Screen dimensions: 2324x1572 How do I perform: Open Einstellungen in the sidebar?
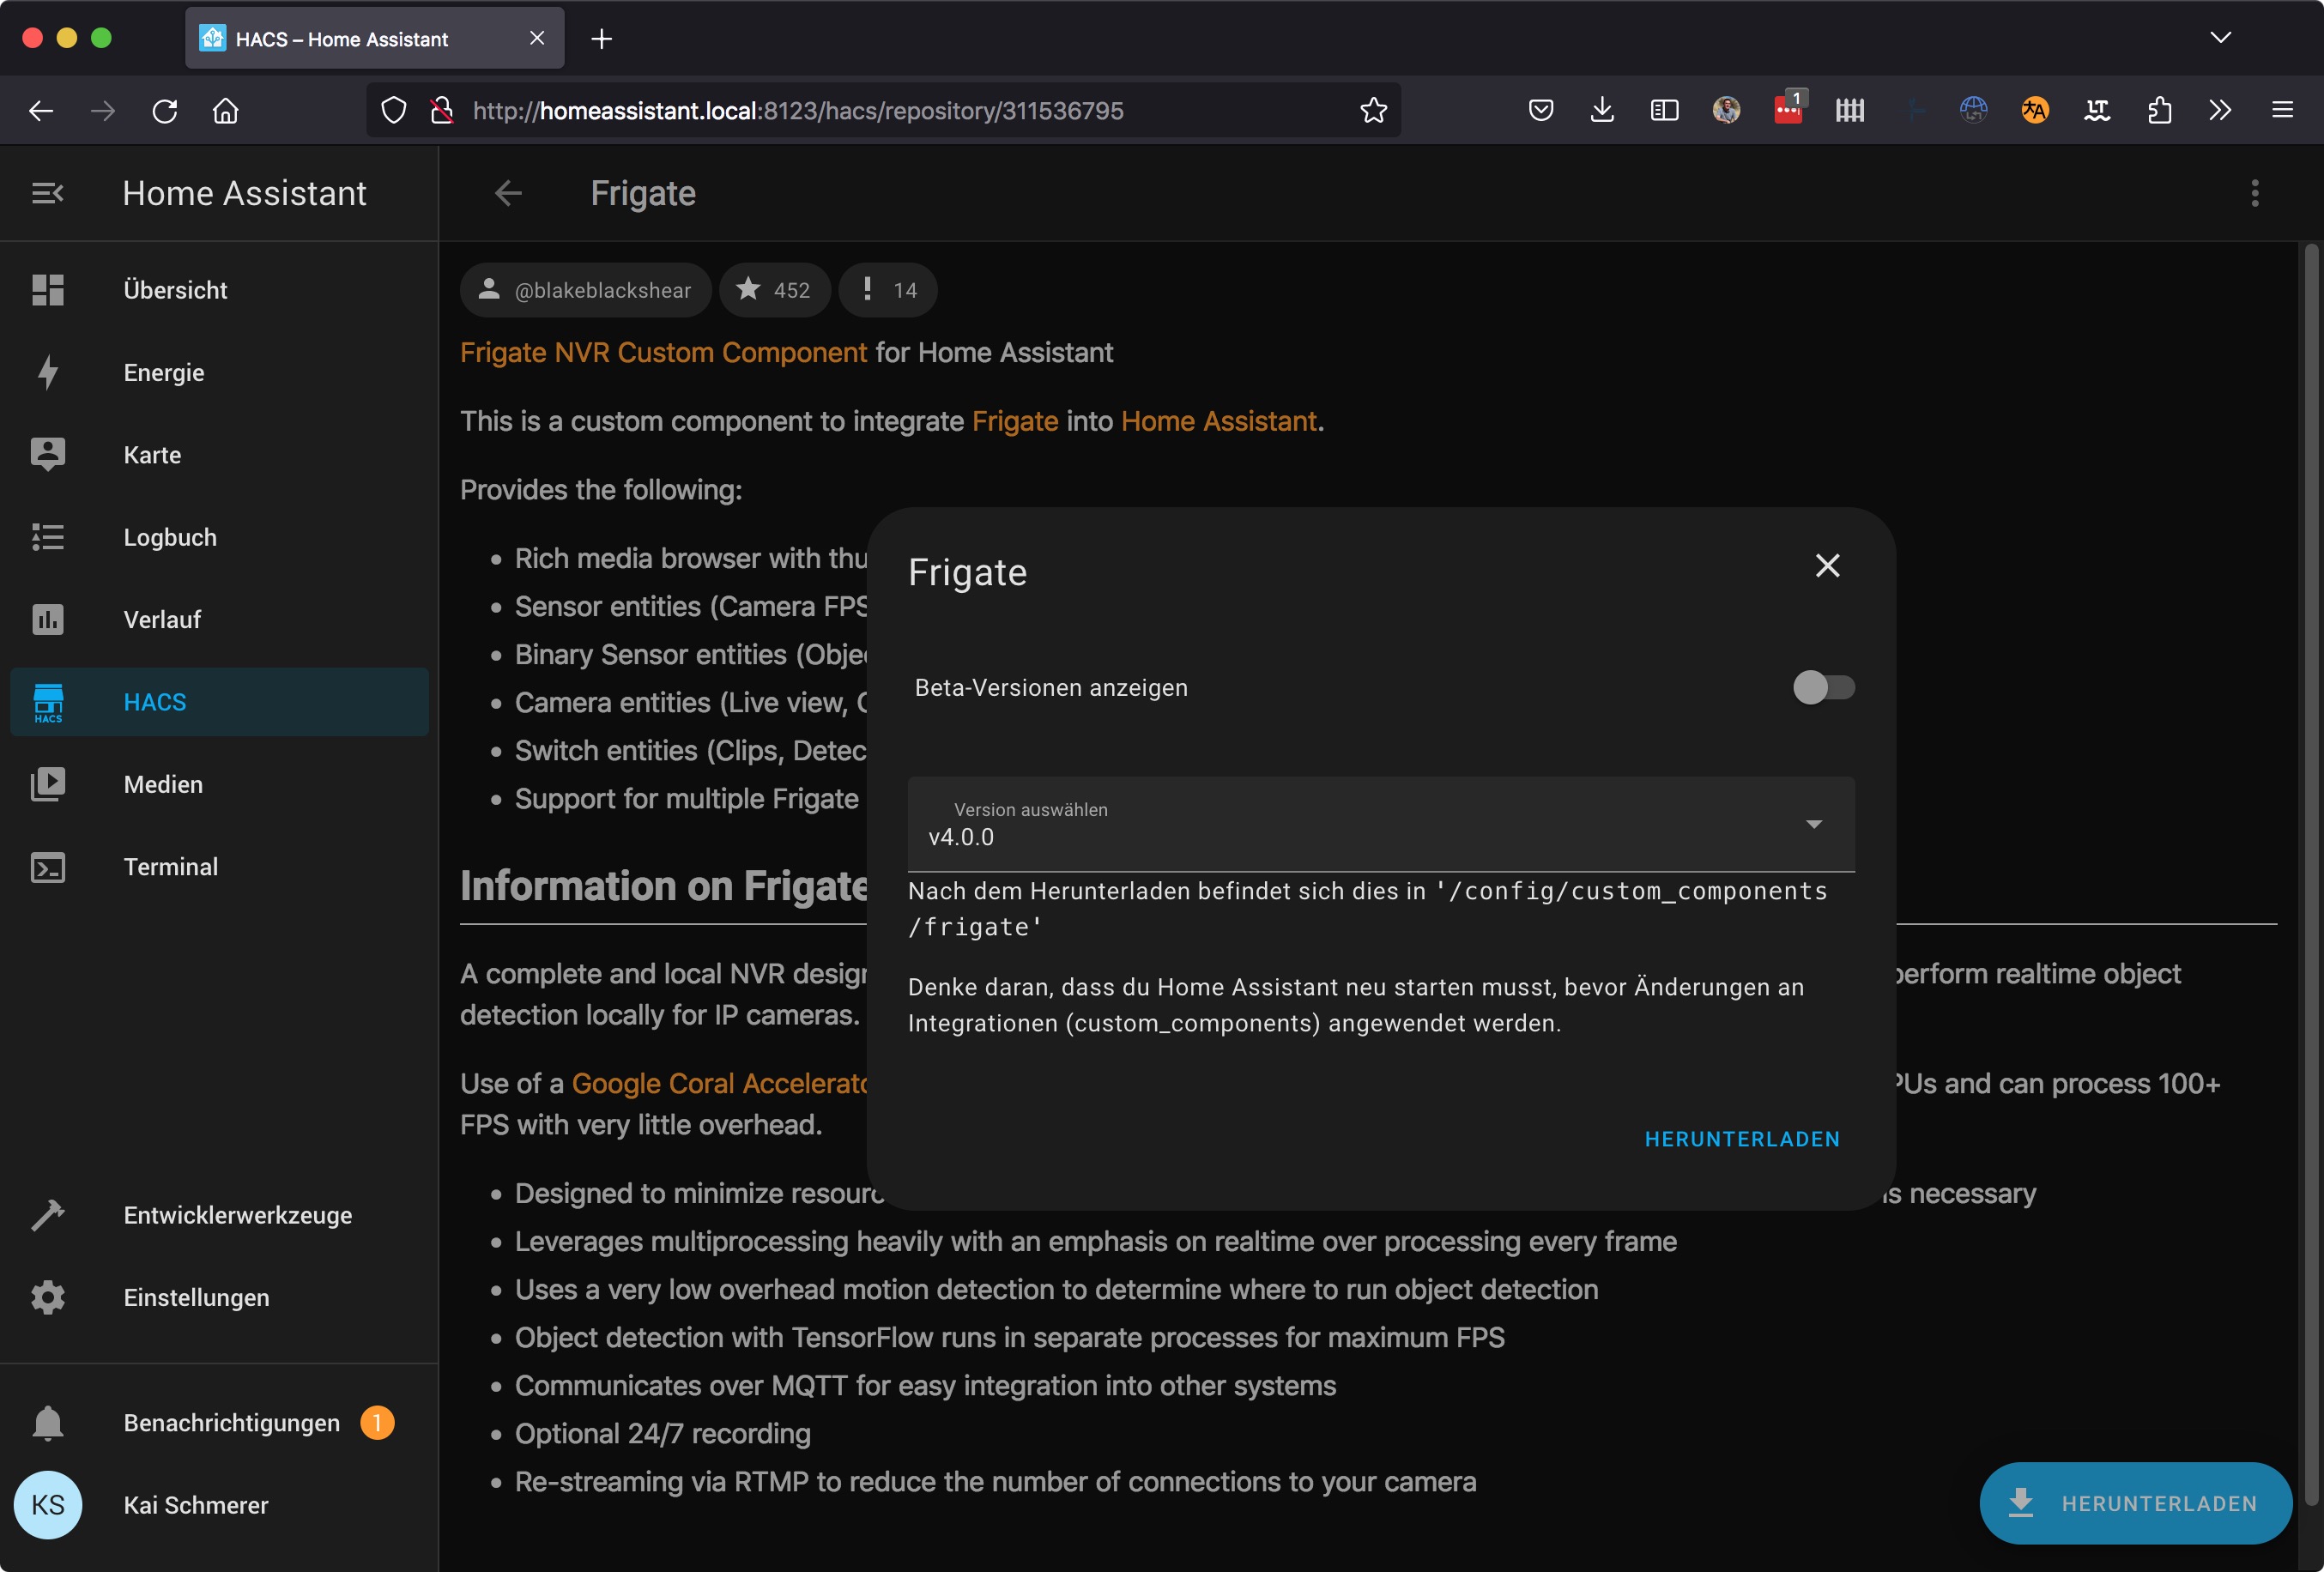click(x=196, y=1297)
